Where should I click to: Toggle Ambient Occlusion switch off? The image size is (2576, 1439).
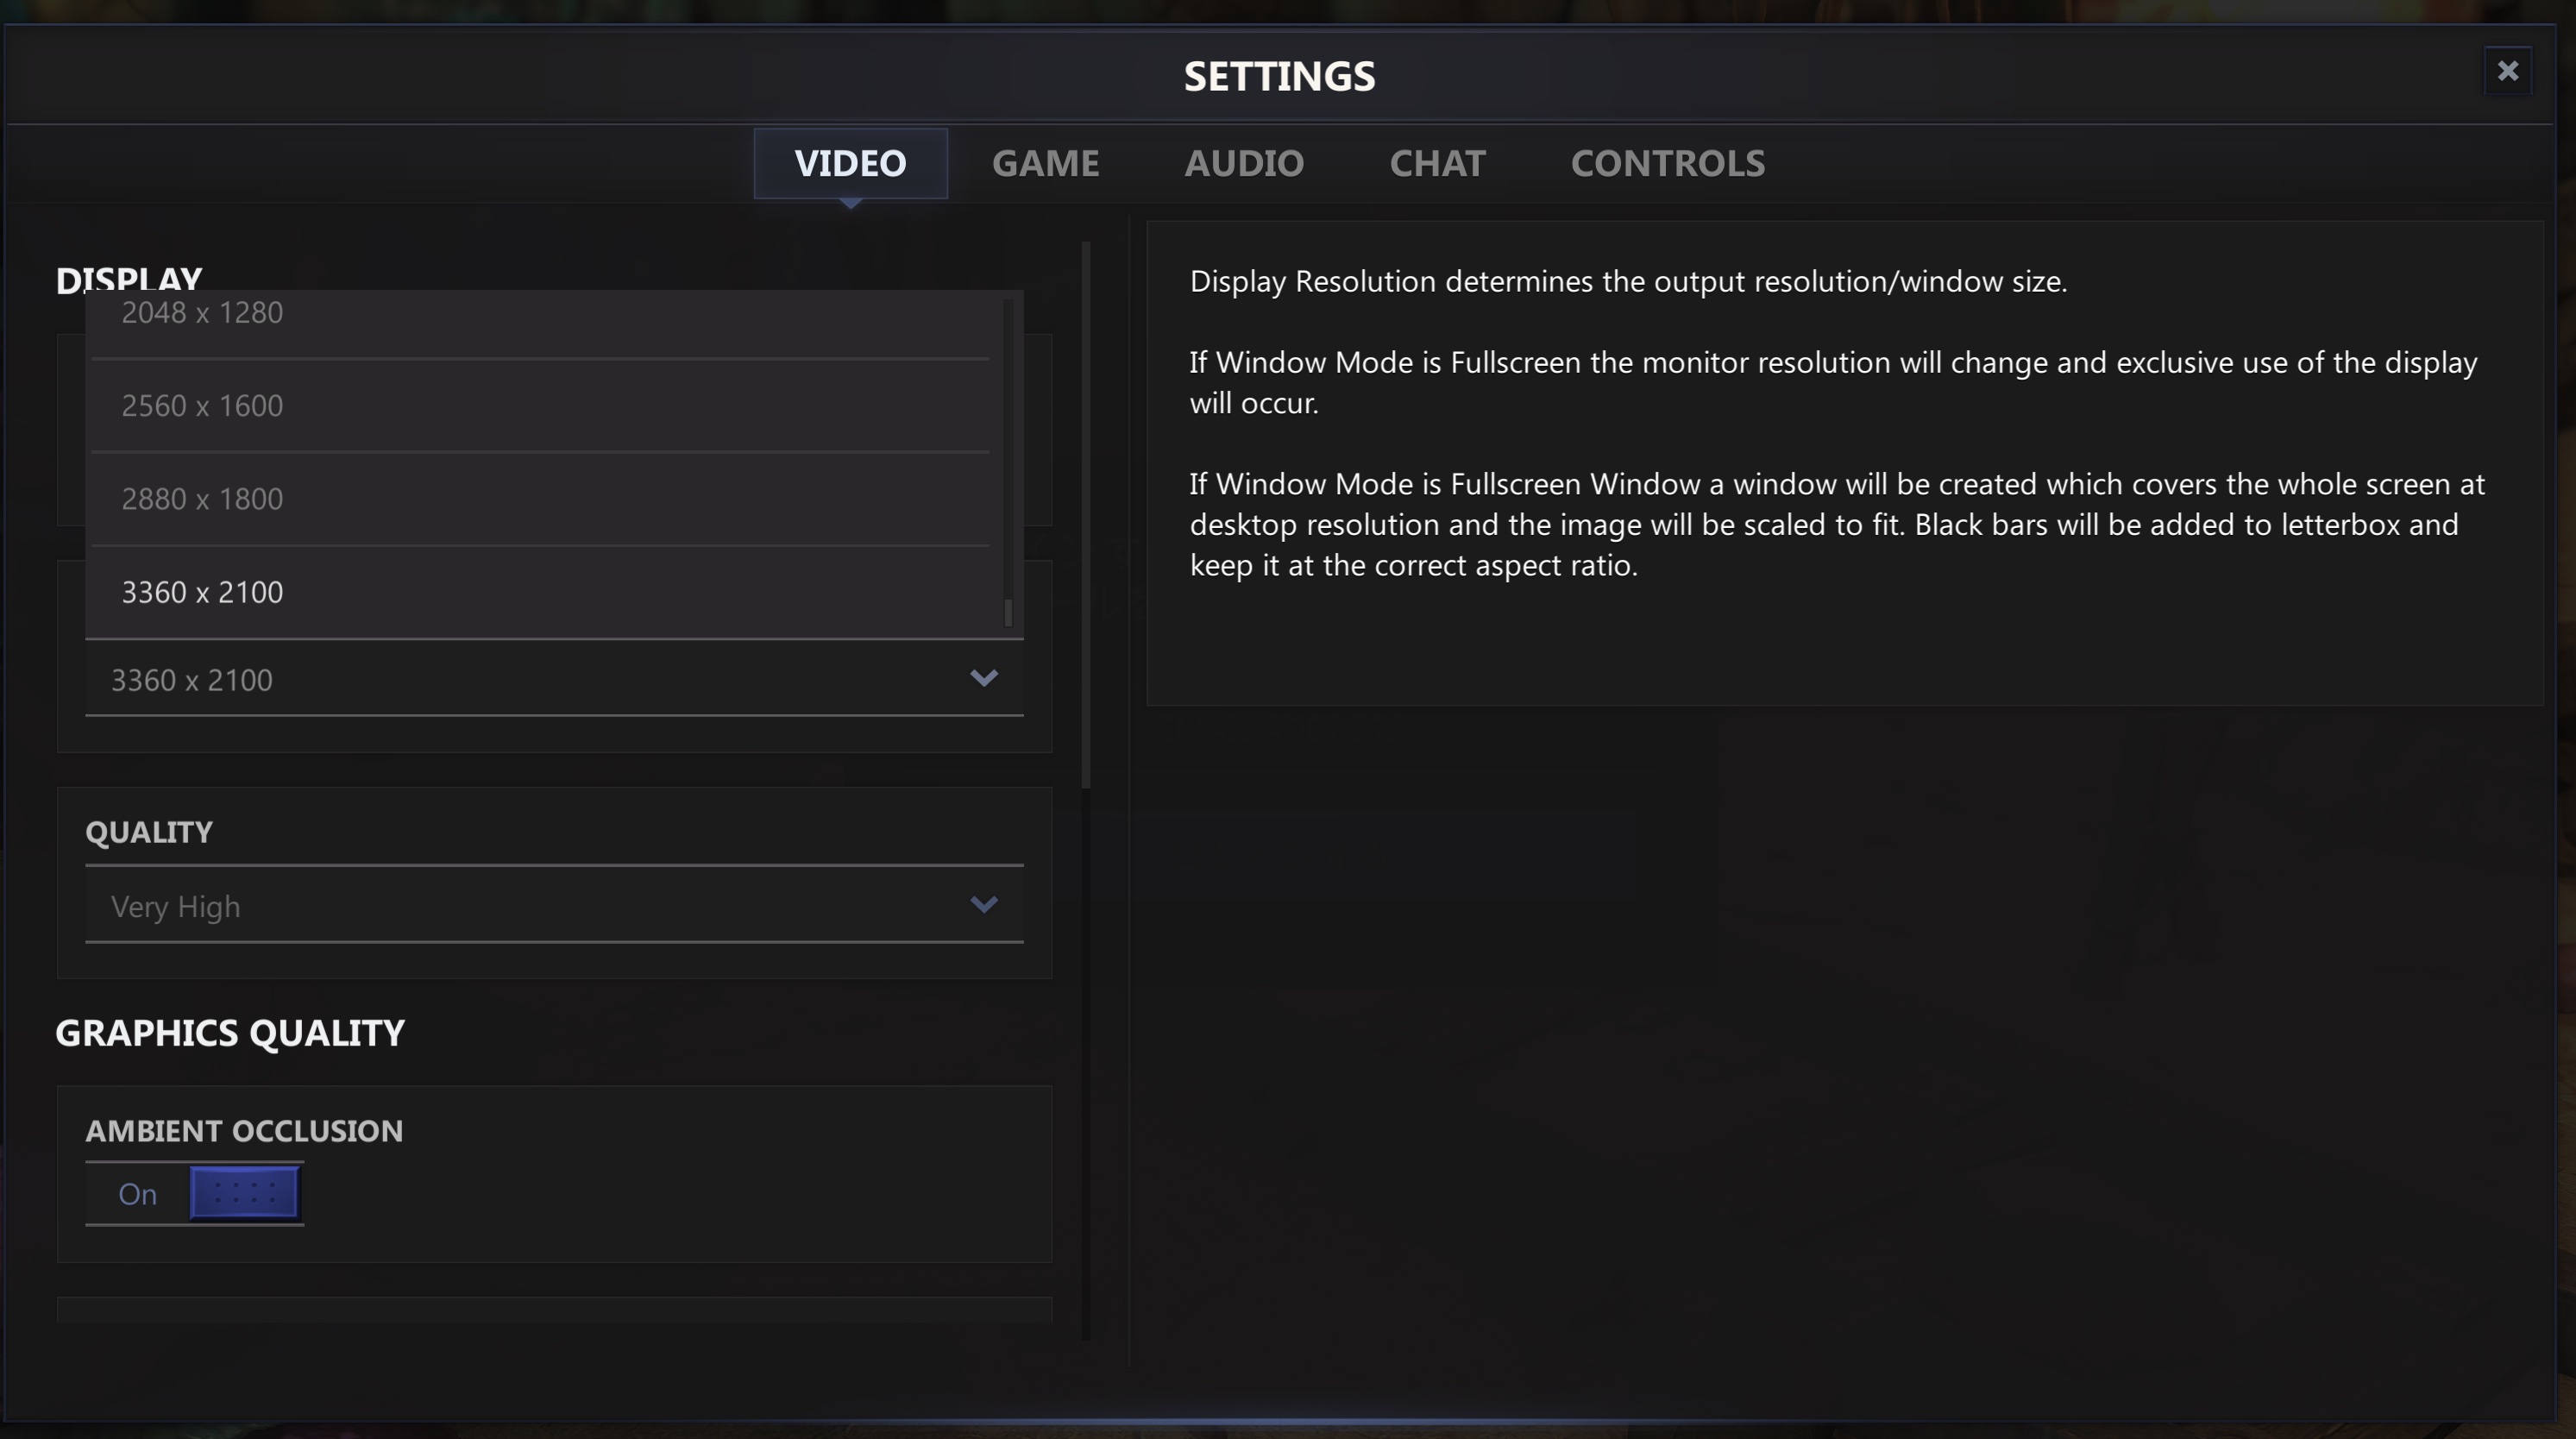(x=244, y=1193)
